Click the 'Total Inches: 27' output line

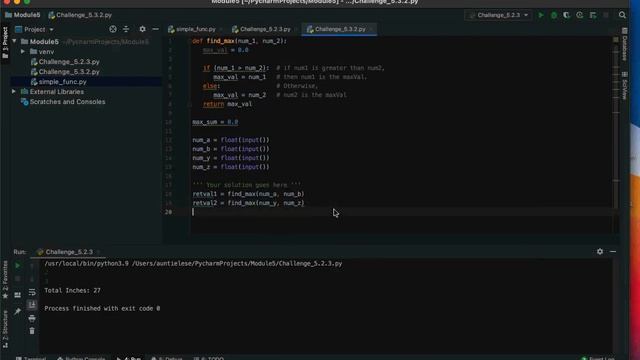coord(72,291)
